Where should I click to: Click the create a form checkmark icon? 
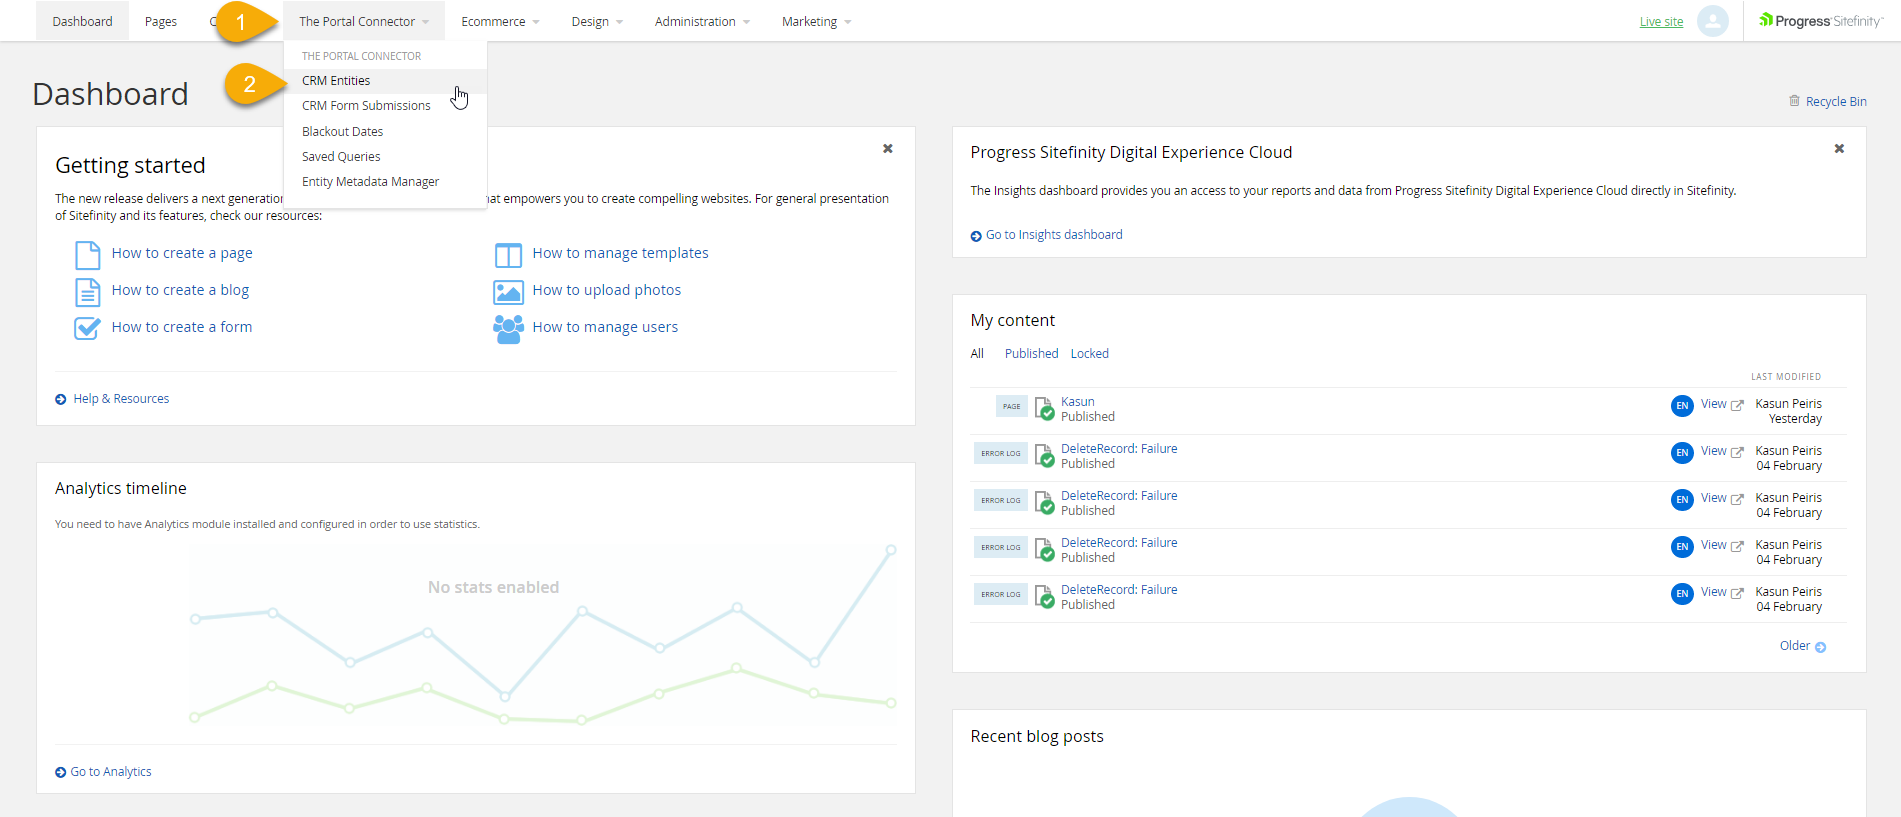[x=88, y=328]
